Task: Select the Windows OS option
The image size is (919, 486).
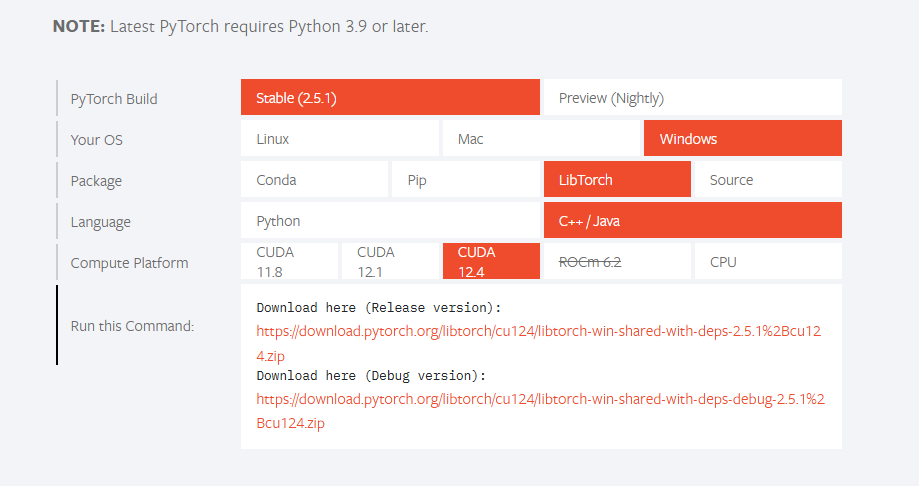Action: (743, 138)
